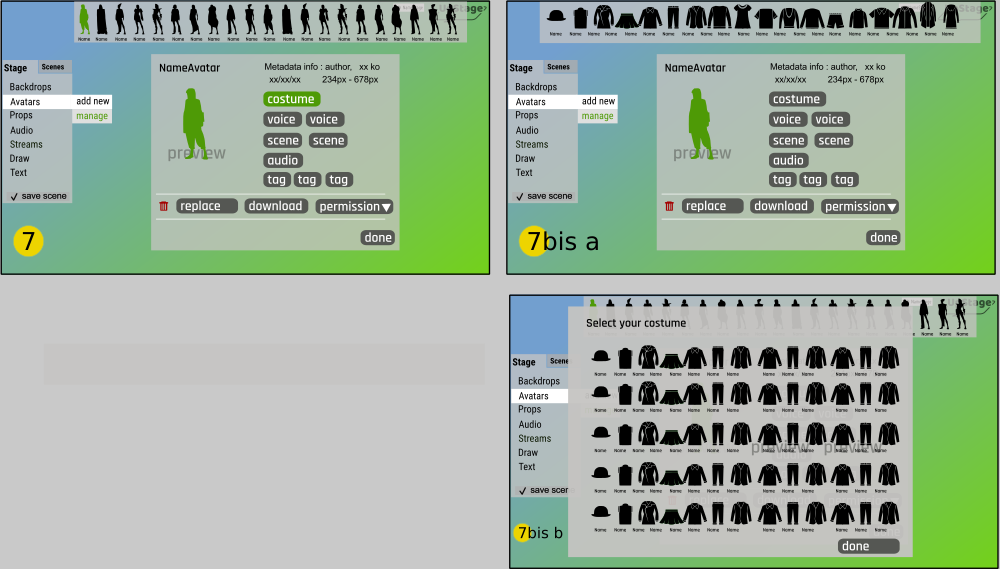Select the Stage tab in panel 7bis b
1000x569 pixels.
coord(524,362)
